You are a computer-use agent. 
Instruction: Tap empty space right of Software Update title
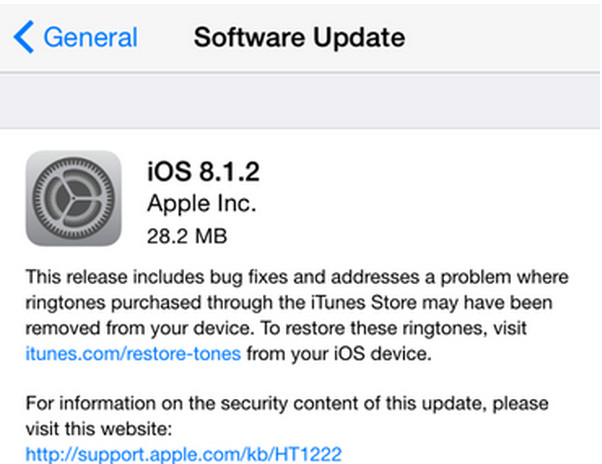(x=500, y=39)
